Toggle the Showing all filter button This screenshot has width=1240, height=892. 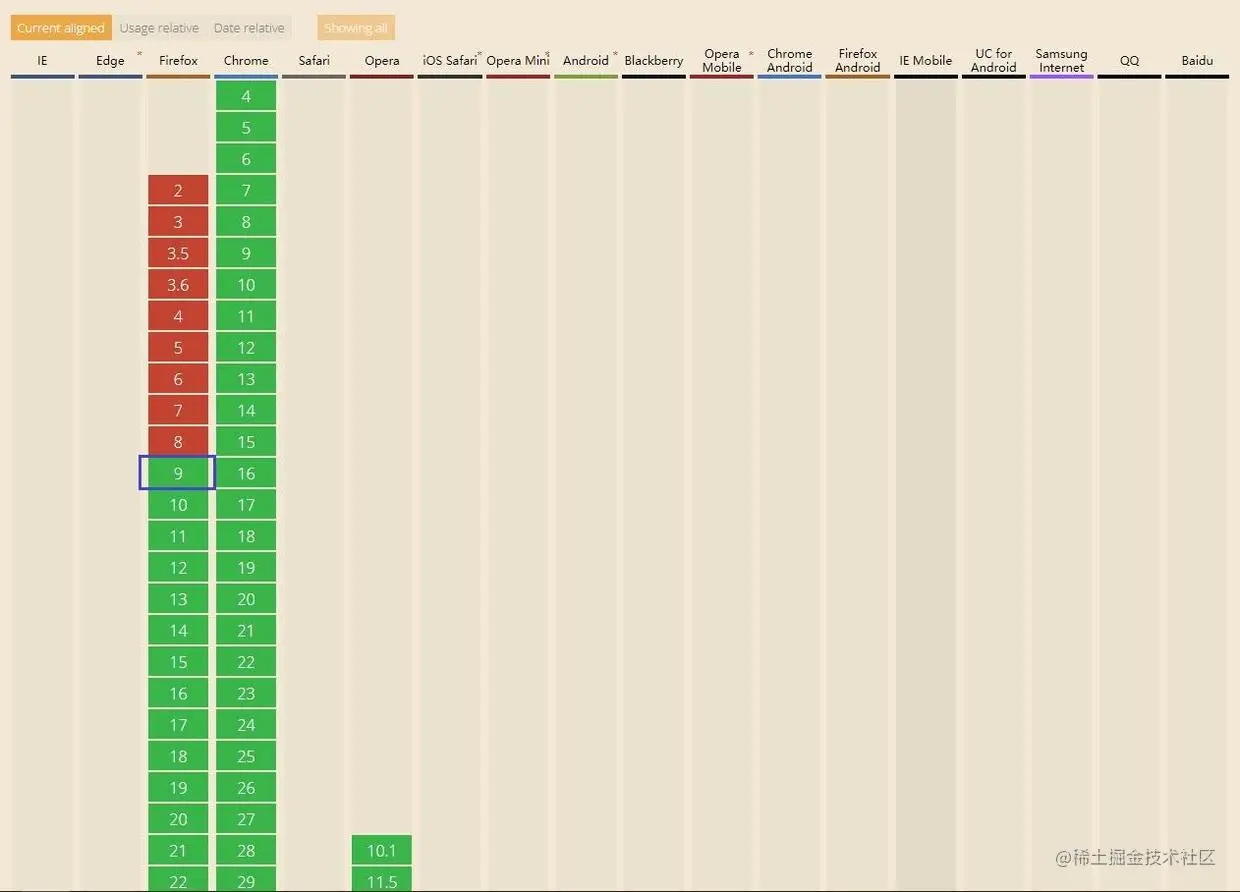coord(355,28)
